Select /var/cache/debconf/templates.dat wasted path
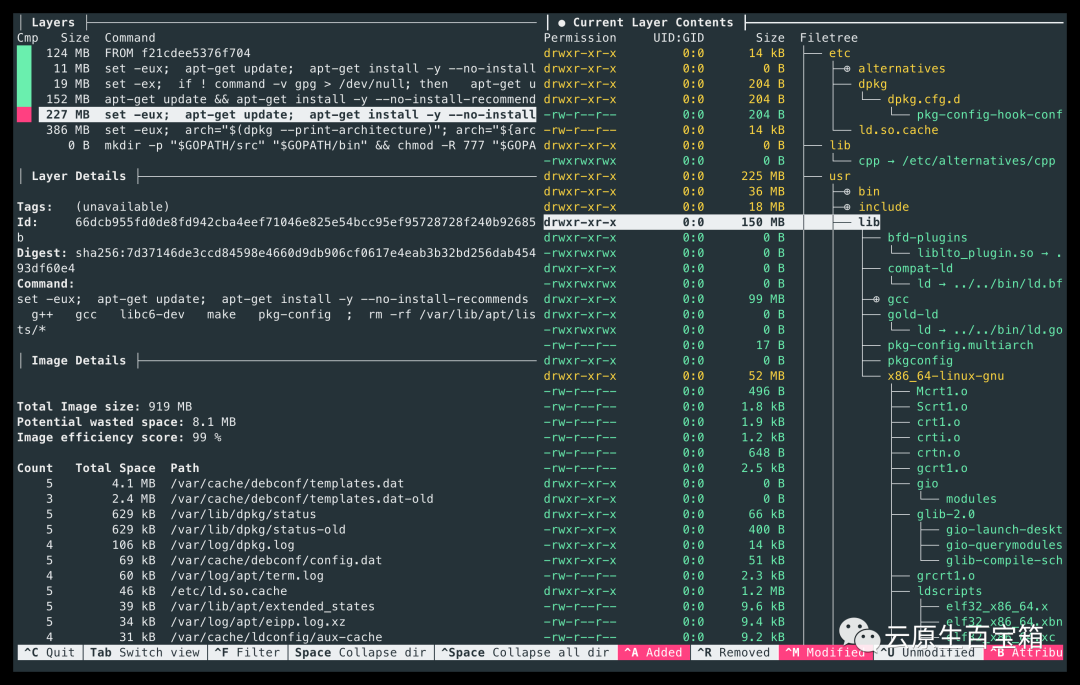1080x685 pixels. (287, 484)
